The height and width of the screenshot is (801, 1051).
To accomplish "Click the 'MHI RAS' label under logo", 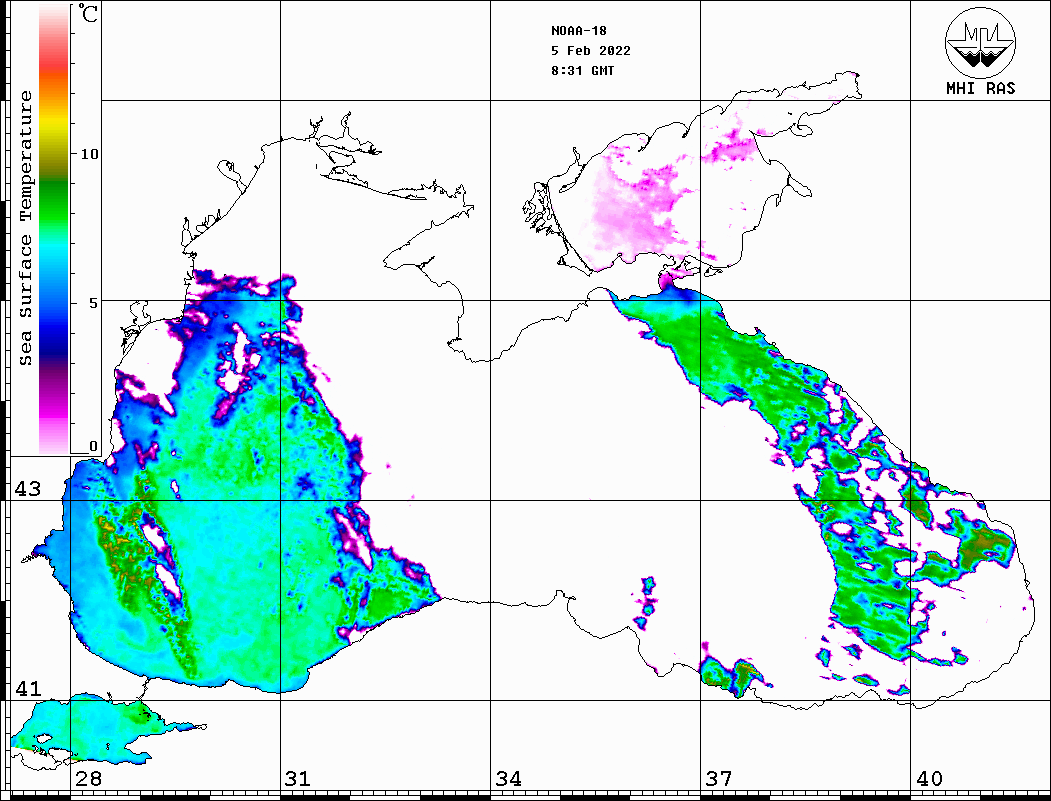I will coord(981,88).
